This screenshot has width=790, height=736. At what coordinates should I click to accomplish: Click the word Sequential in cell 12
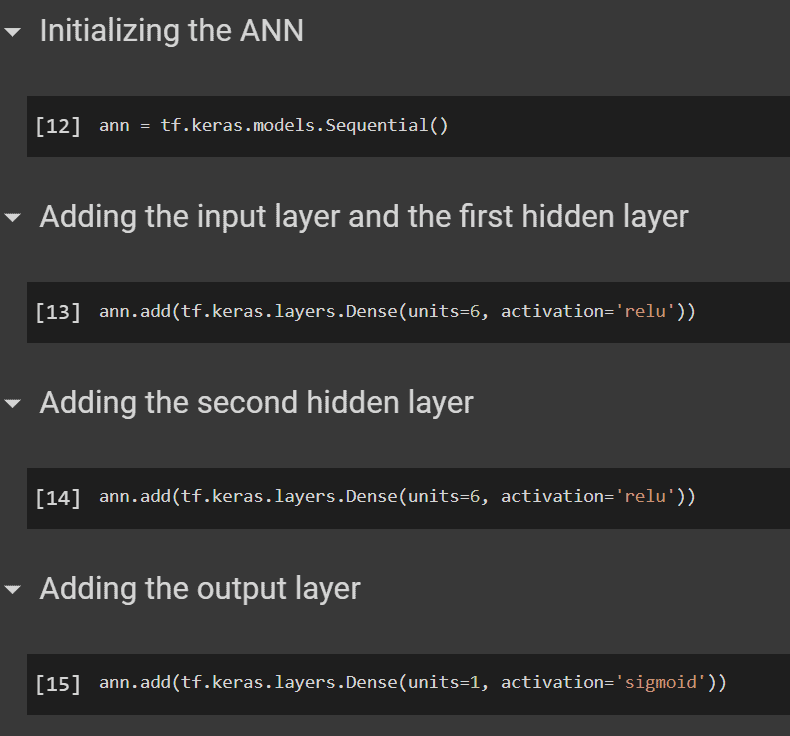(382, 126)
